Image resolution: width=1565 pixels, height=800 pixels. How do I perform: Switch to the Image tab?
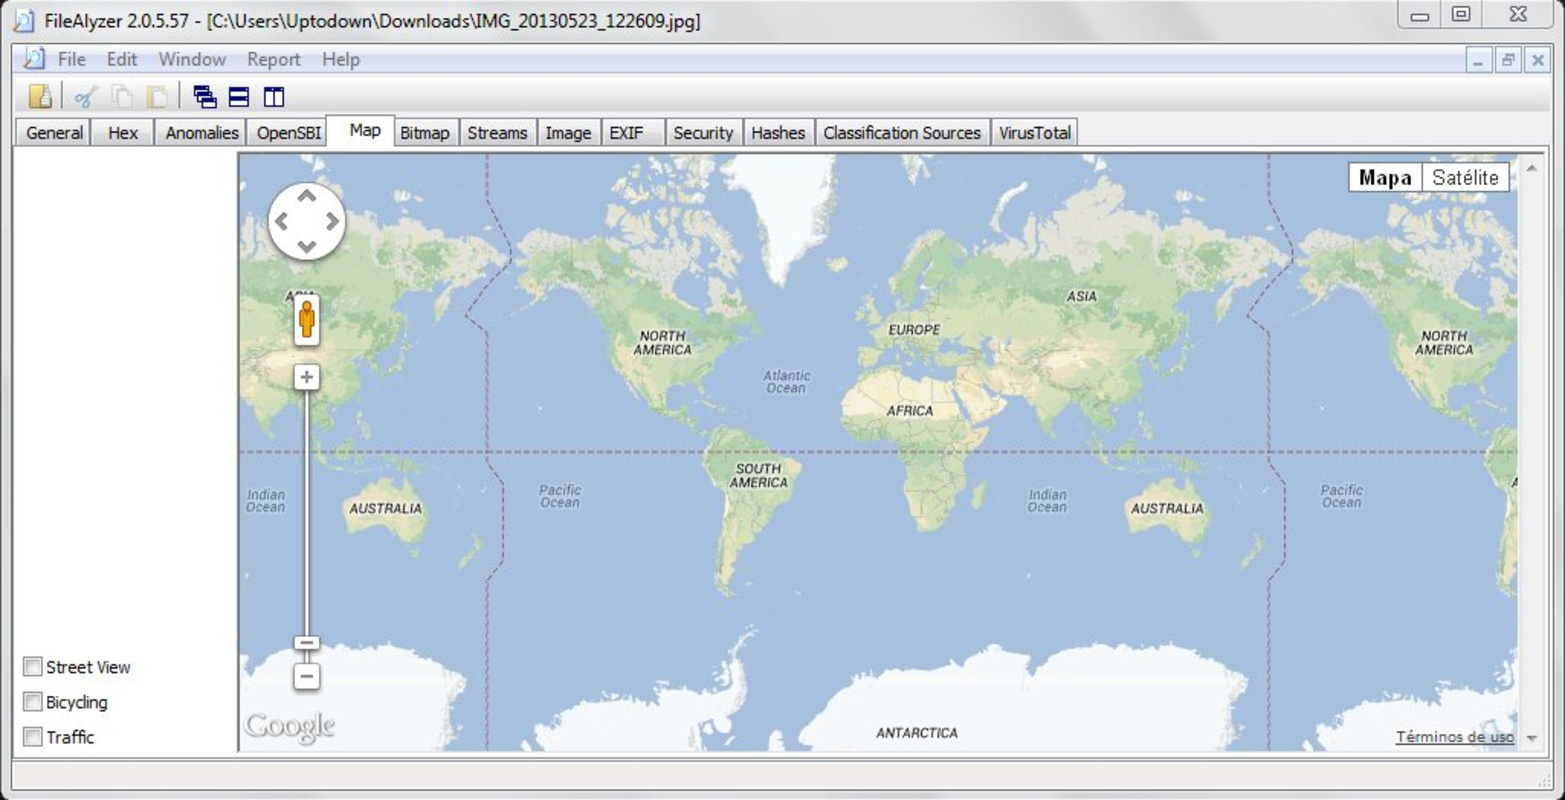click(568, 133)
